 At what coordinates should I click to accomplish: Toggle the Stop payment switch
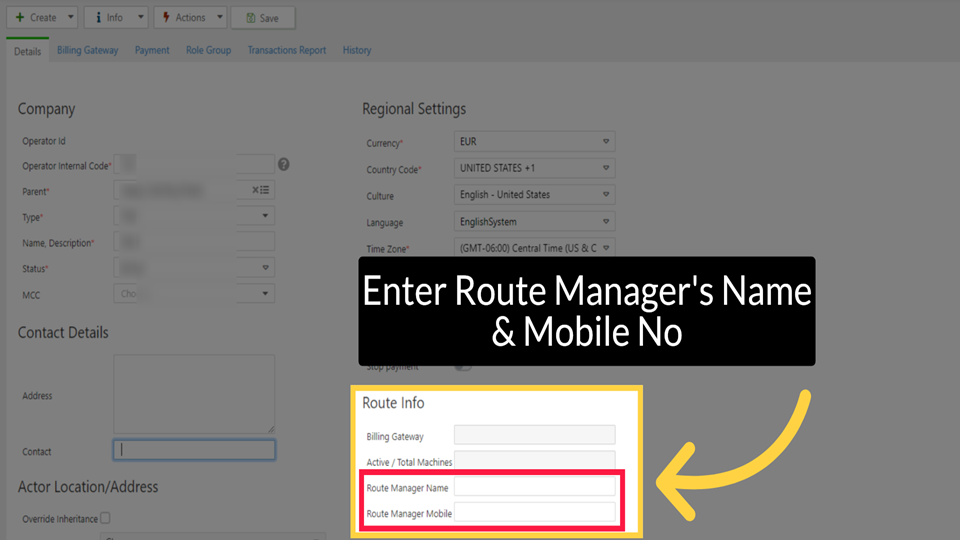pos(463,366)
